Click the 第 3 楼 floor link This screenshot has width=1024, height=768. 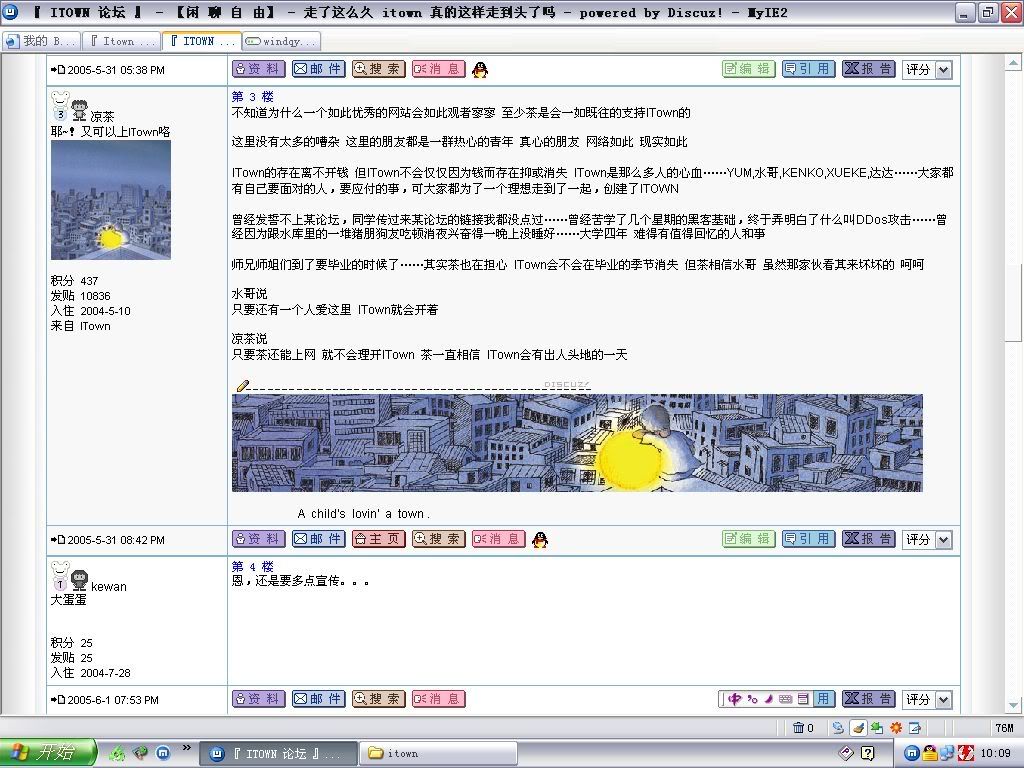(252, 97)
